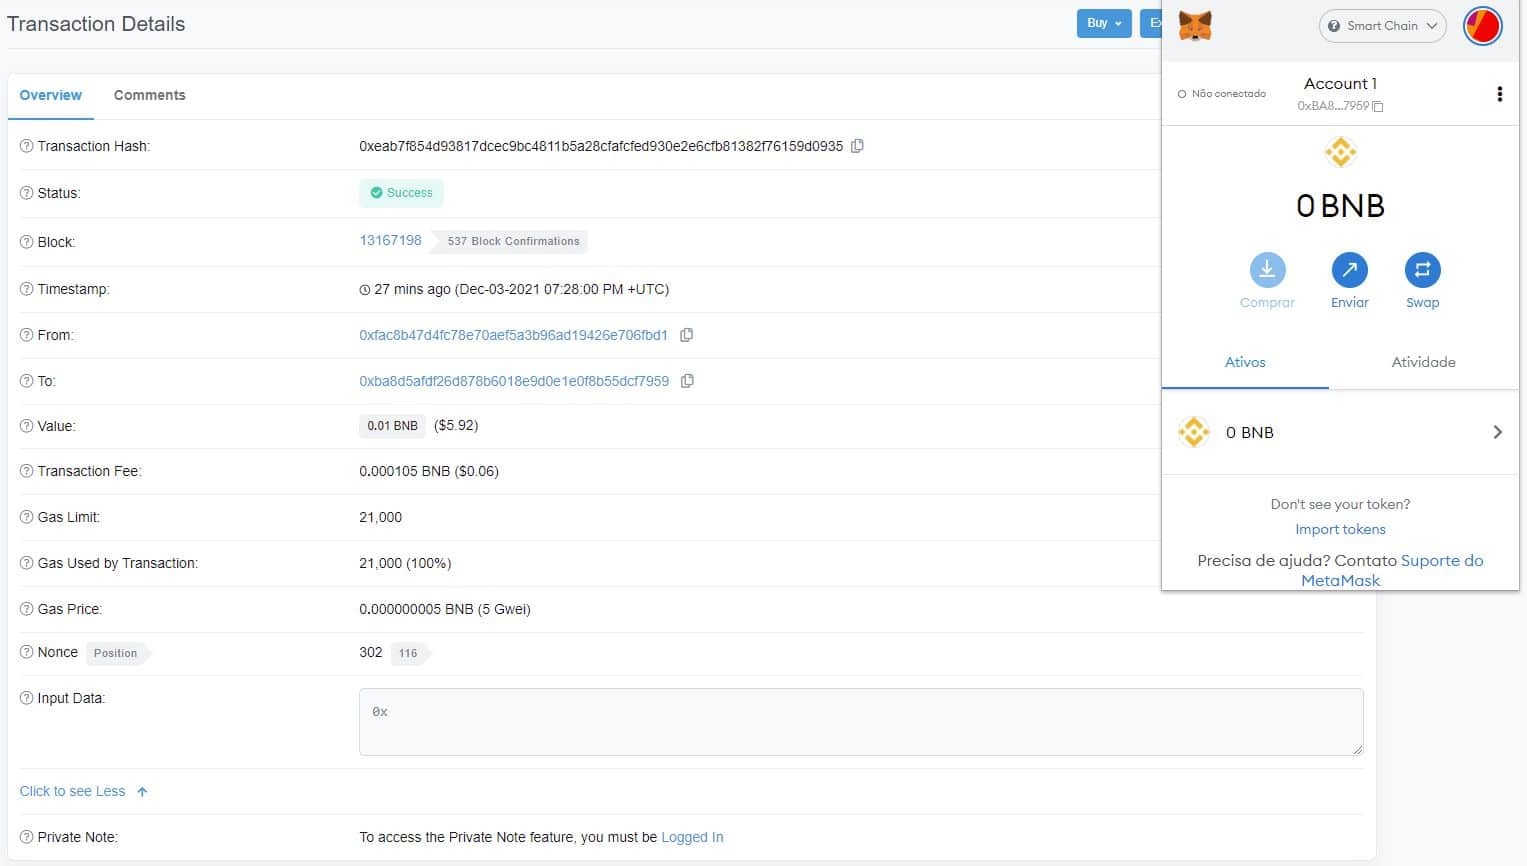Copy the transaction hash to clipboard
The width and height of the screenshot is (1527, 866).
coord(857,146)
